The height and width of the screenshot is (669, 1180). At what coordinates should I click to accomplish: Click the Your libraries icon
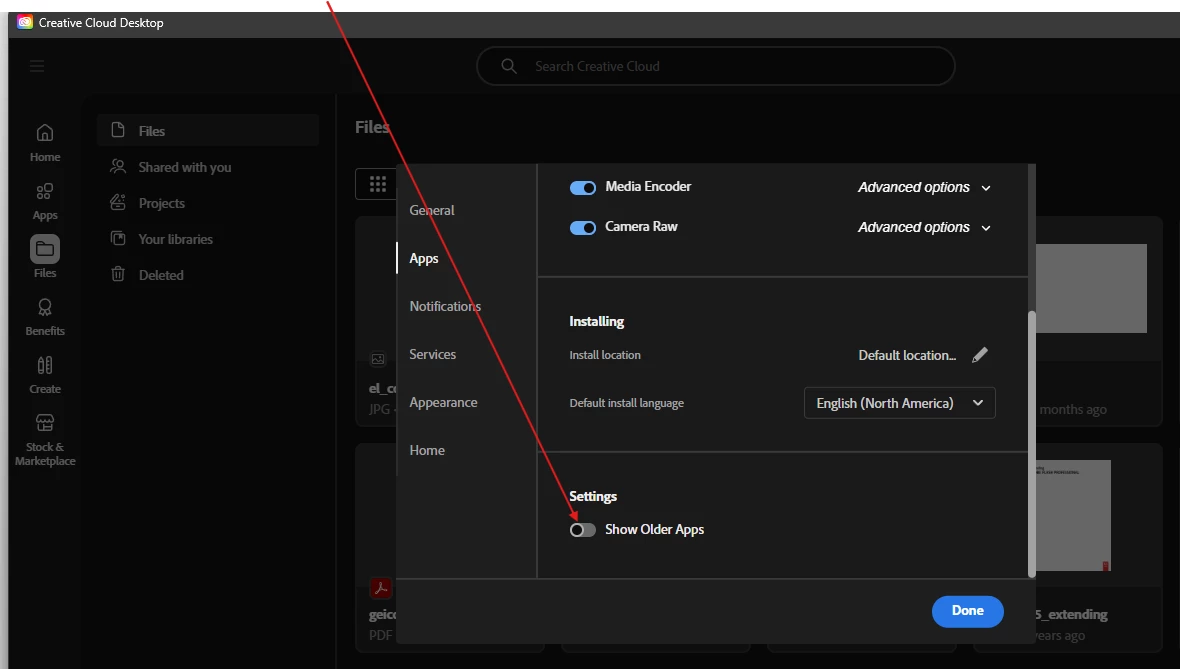point(118,239)
